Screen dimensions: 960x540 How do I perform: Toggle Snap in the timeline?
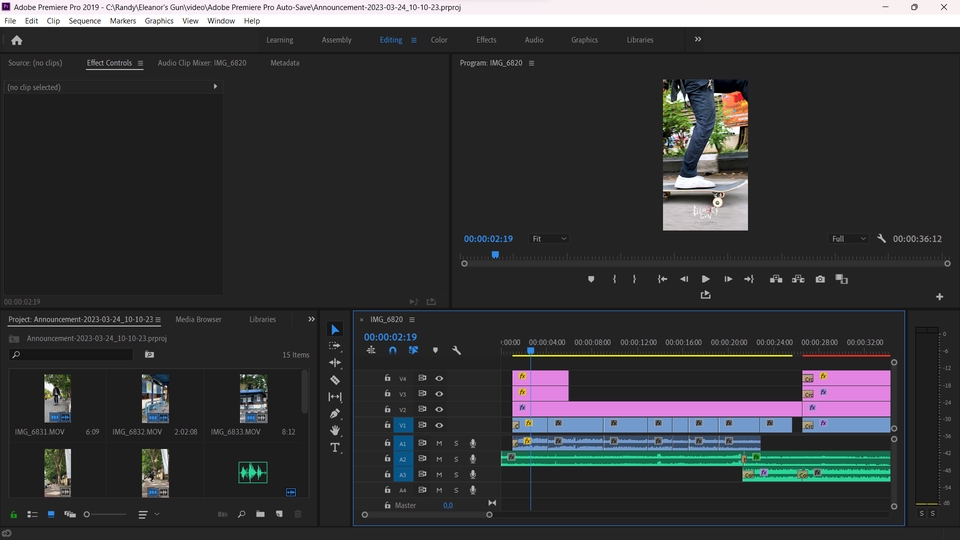pyautogui.click(x=392, y=350)
